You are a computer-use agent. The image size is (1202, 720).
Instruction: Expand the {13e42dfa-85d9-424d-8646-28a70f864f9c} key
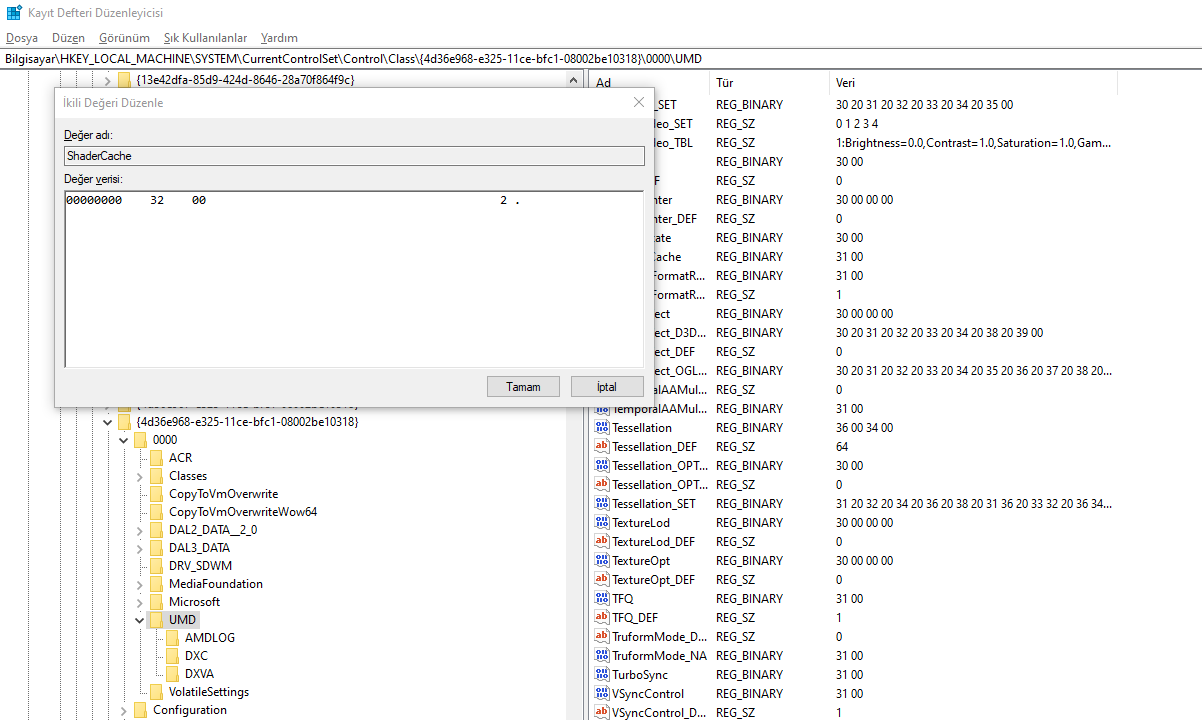click(x=108, y=80)
